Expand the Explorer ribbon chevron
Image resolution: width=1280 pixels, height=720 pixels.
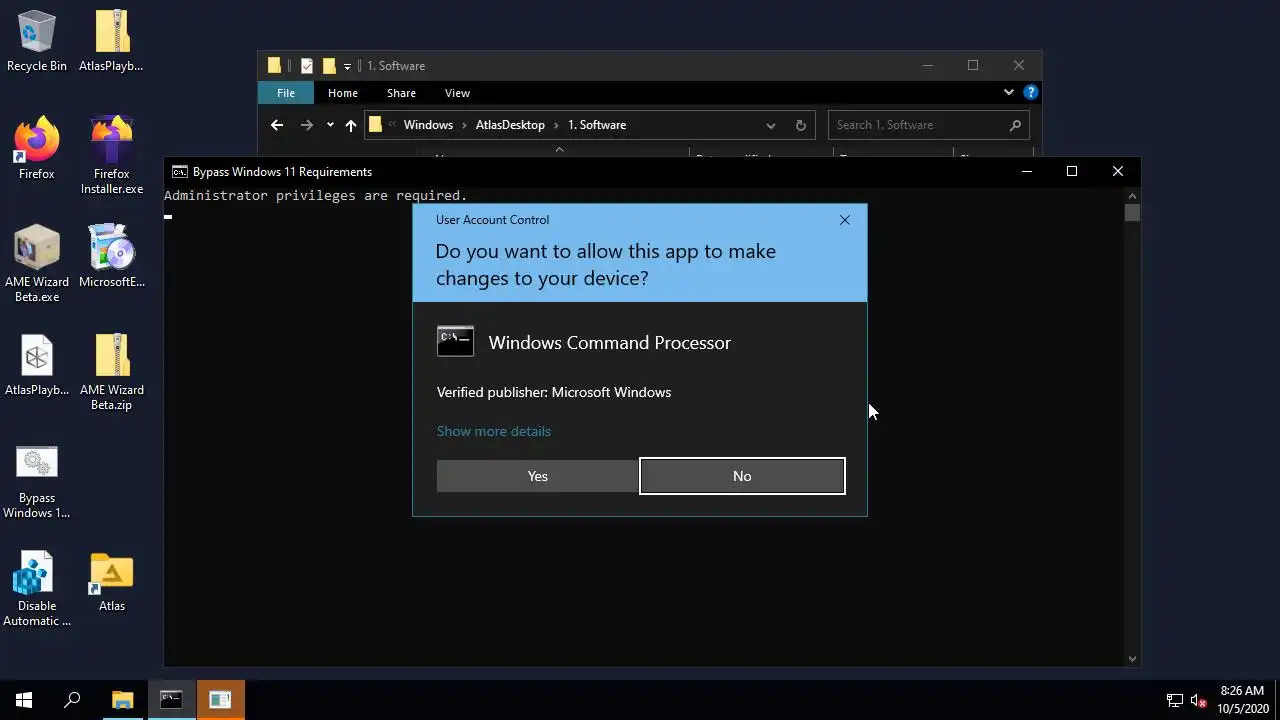tap(1008, 92)
